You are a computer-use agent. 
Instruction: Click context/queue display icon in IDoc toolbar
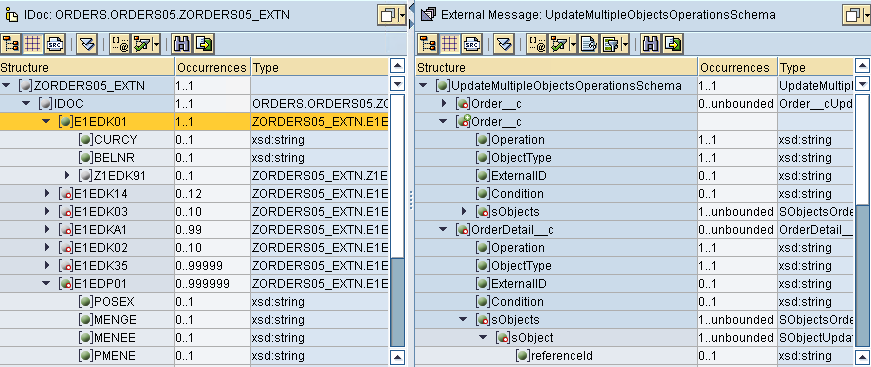pos(119,44)
